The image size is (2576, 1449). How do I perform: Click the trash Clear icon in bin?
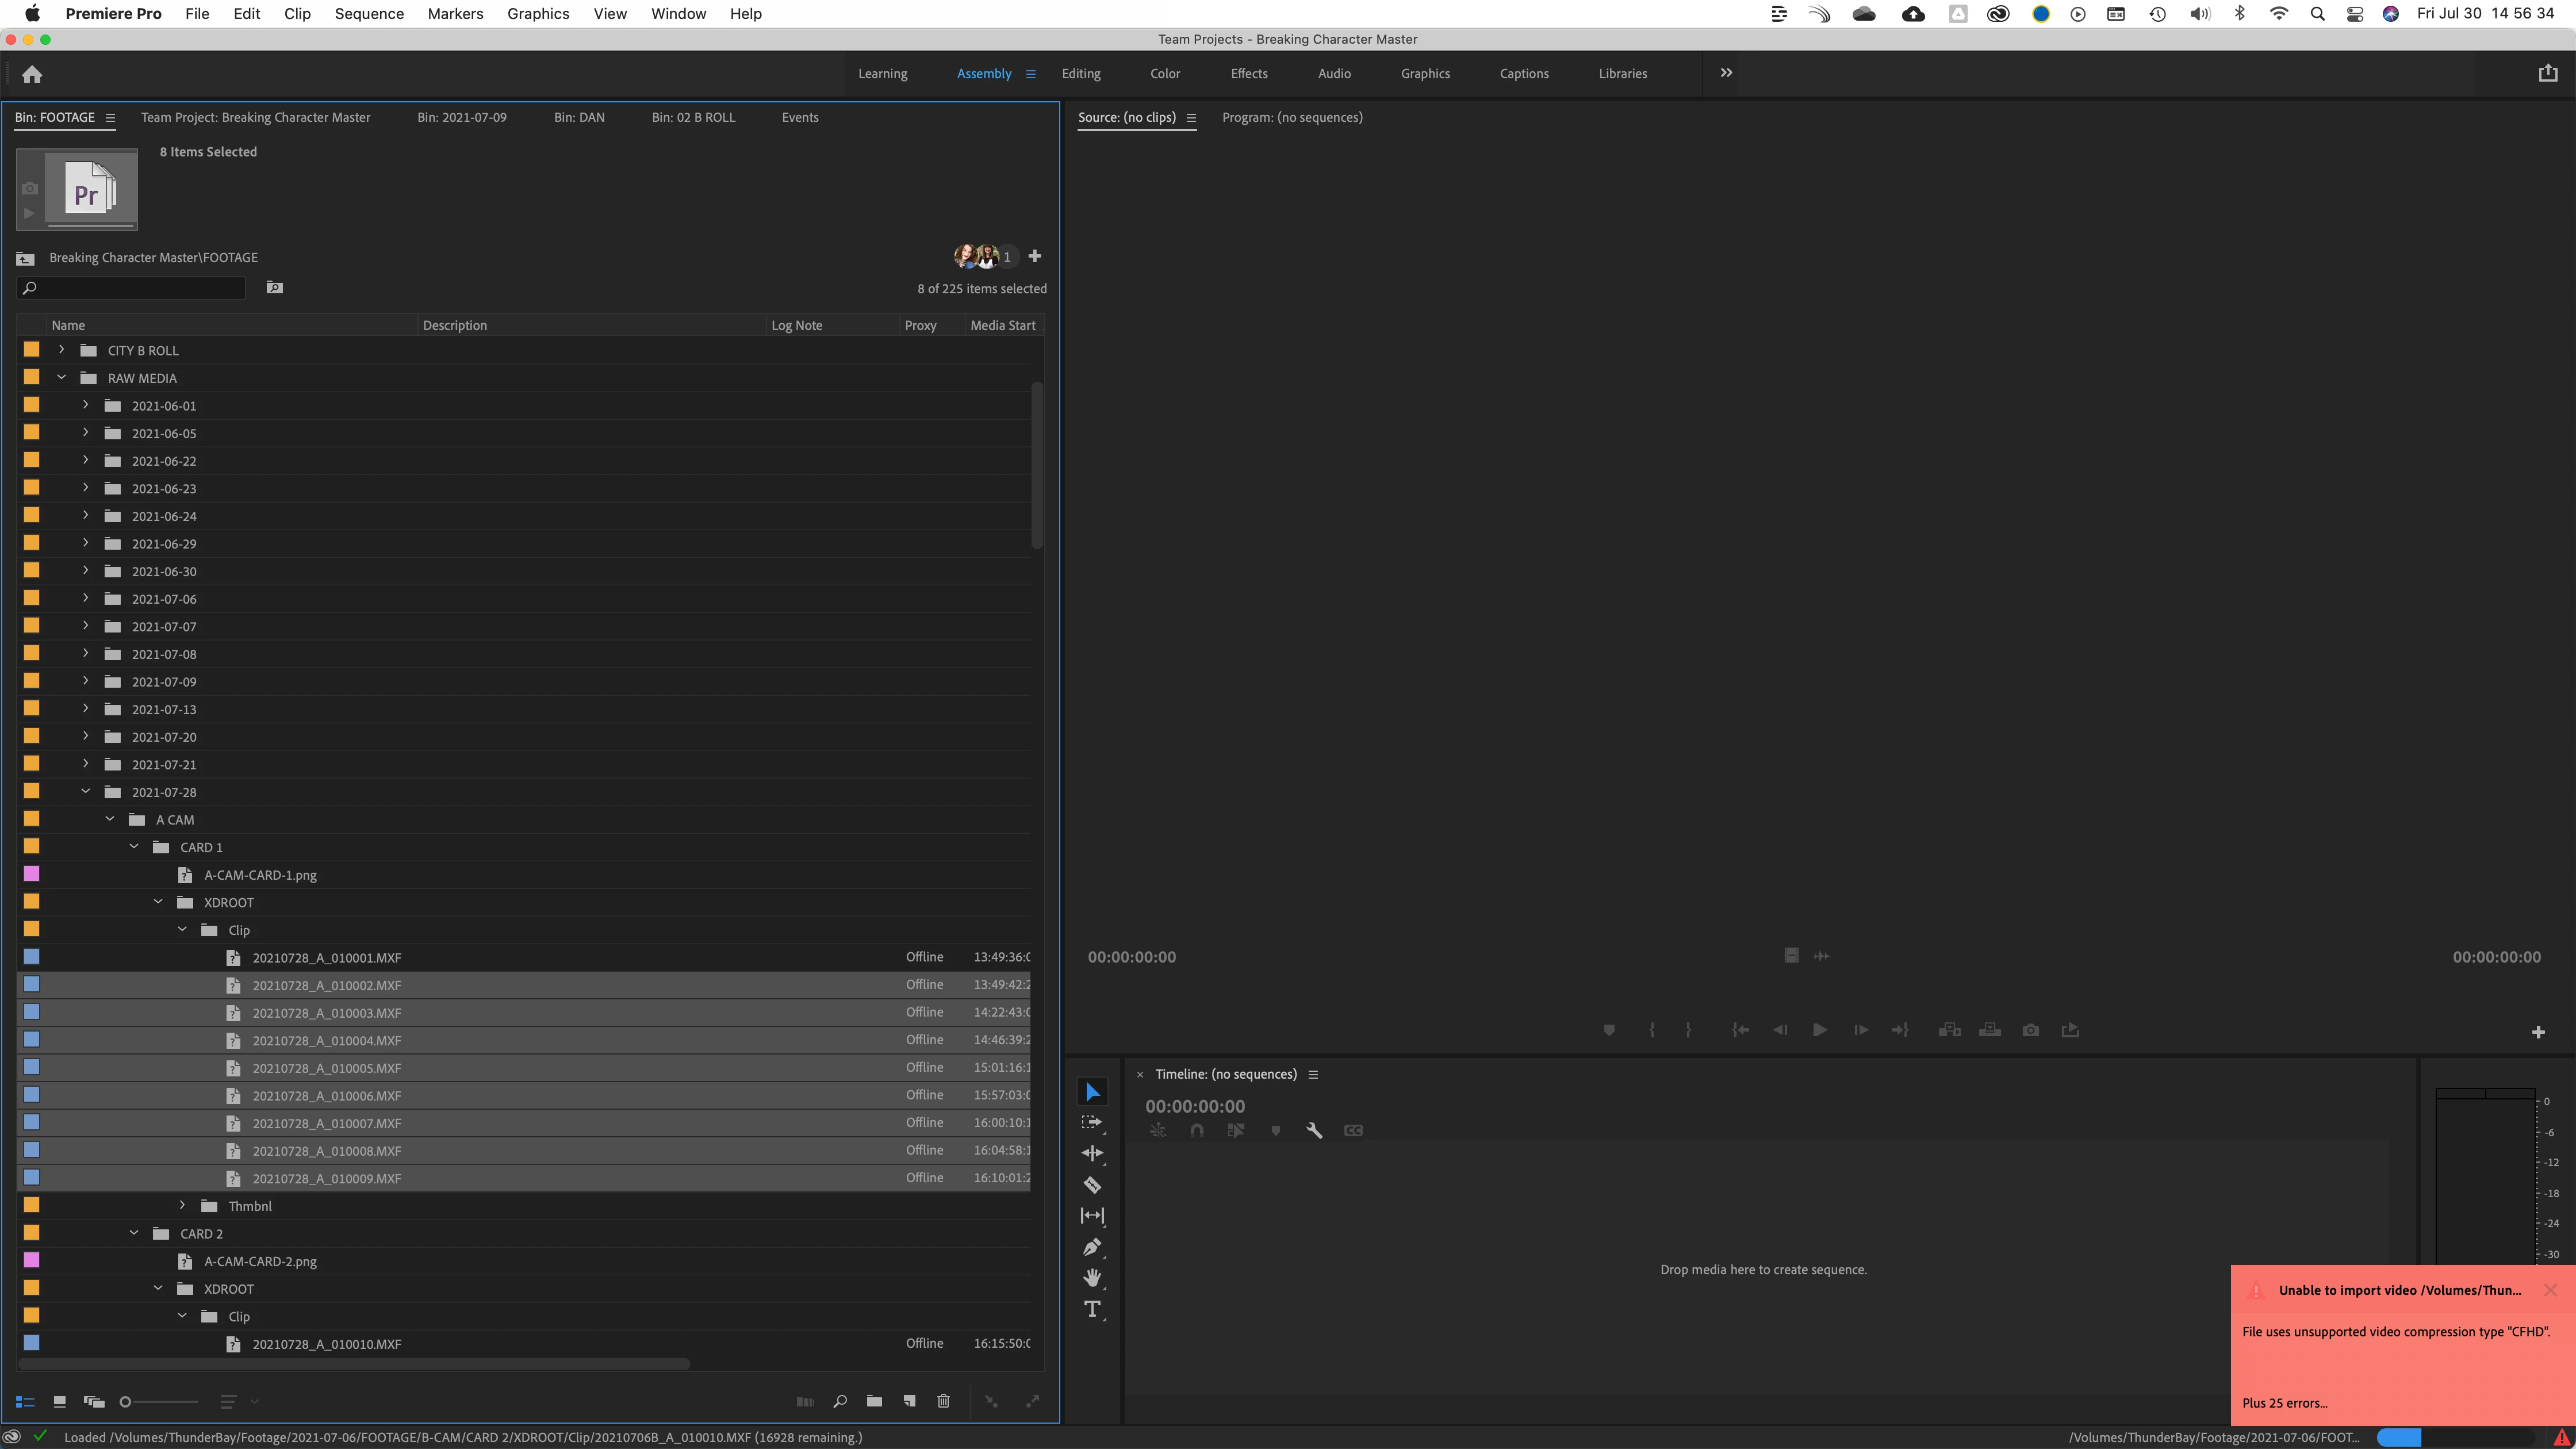click(x=943, y=1401)
